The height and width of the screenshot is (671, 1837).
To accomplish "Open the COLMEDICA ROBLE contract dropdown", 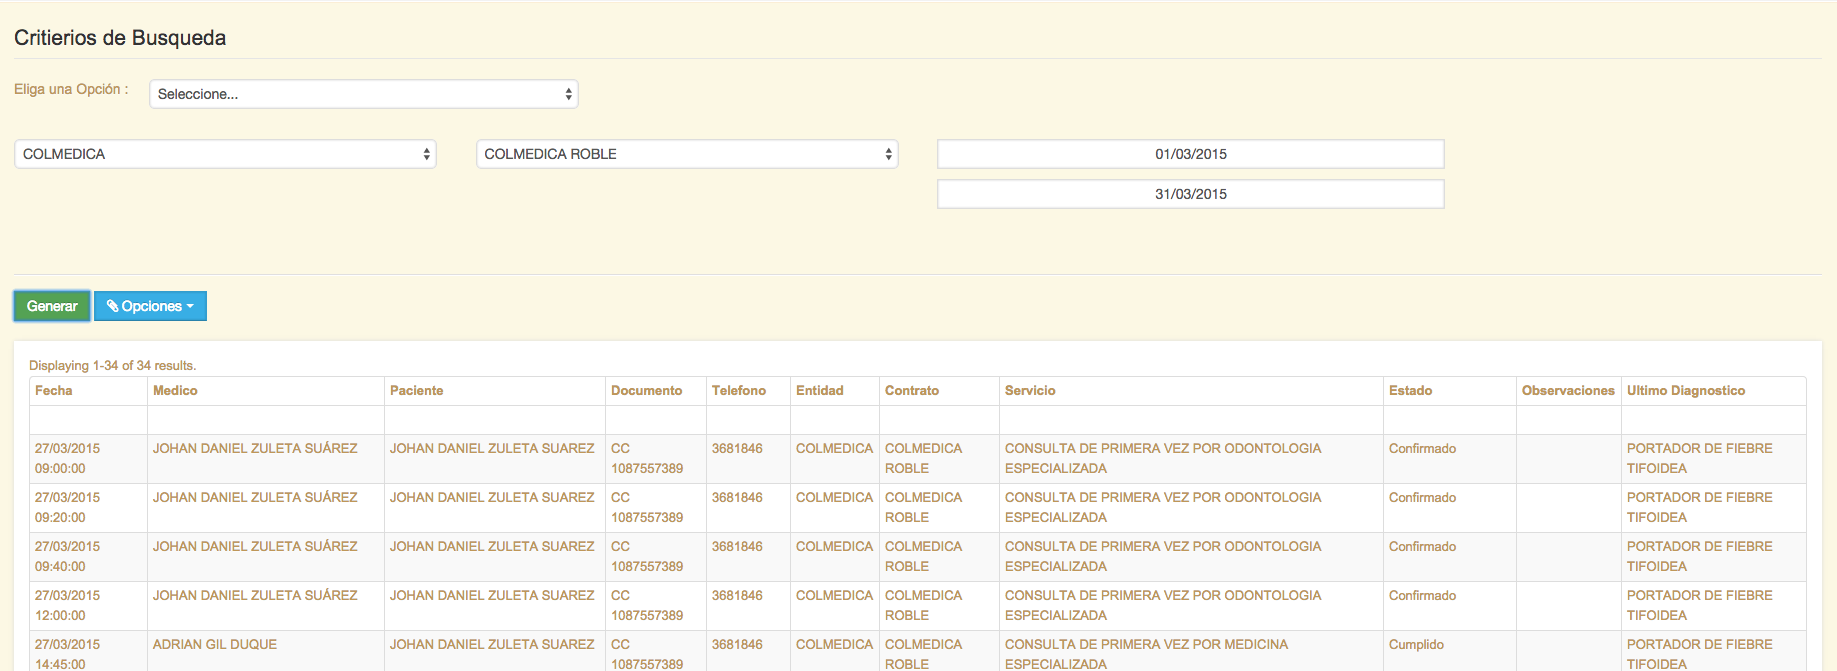I will pos(686,154).
